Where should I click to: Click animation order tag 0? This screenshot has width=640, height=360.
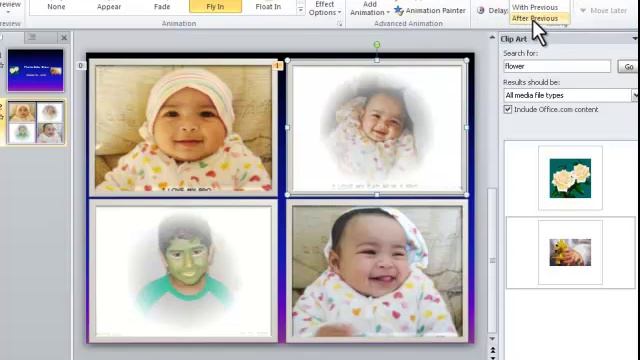[81, 65]
